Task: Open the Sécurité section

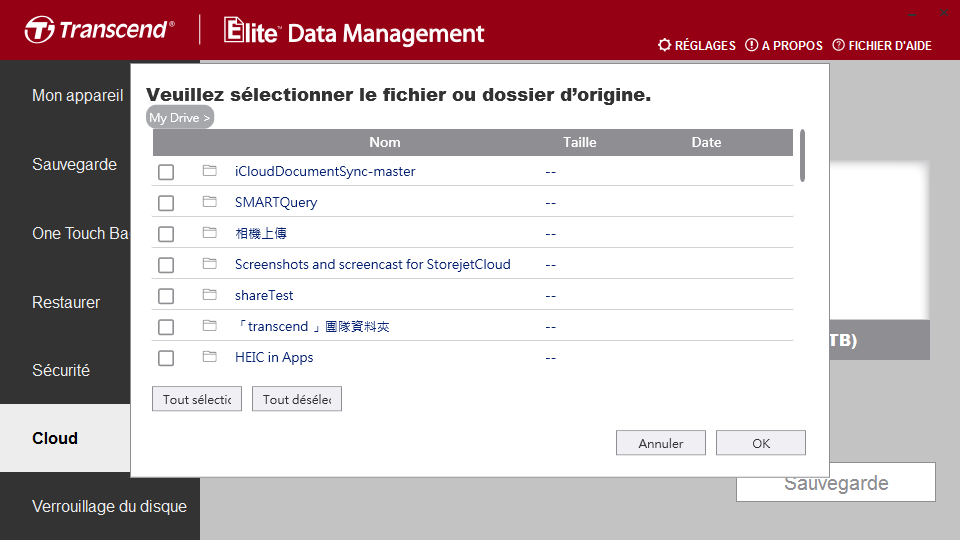Action: [61, 370]
